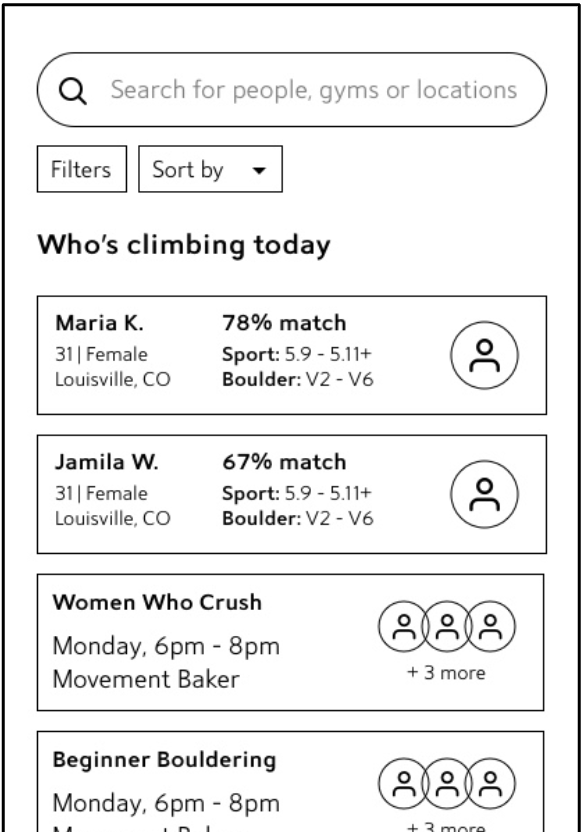Open Maria K.'s name in match card
Image resolution: width=582 pixels, height=832 pixels.
pos(99,323)
